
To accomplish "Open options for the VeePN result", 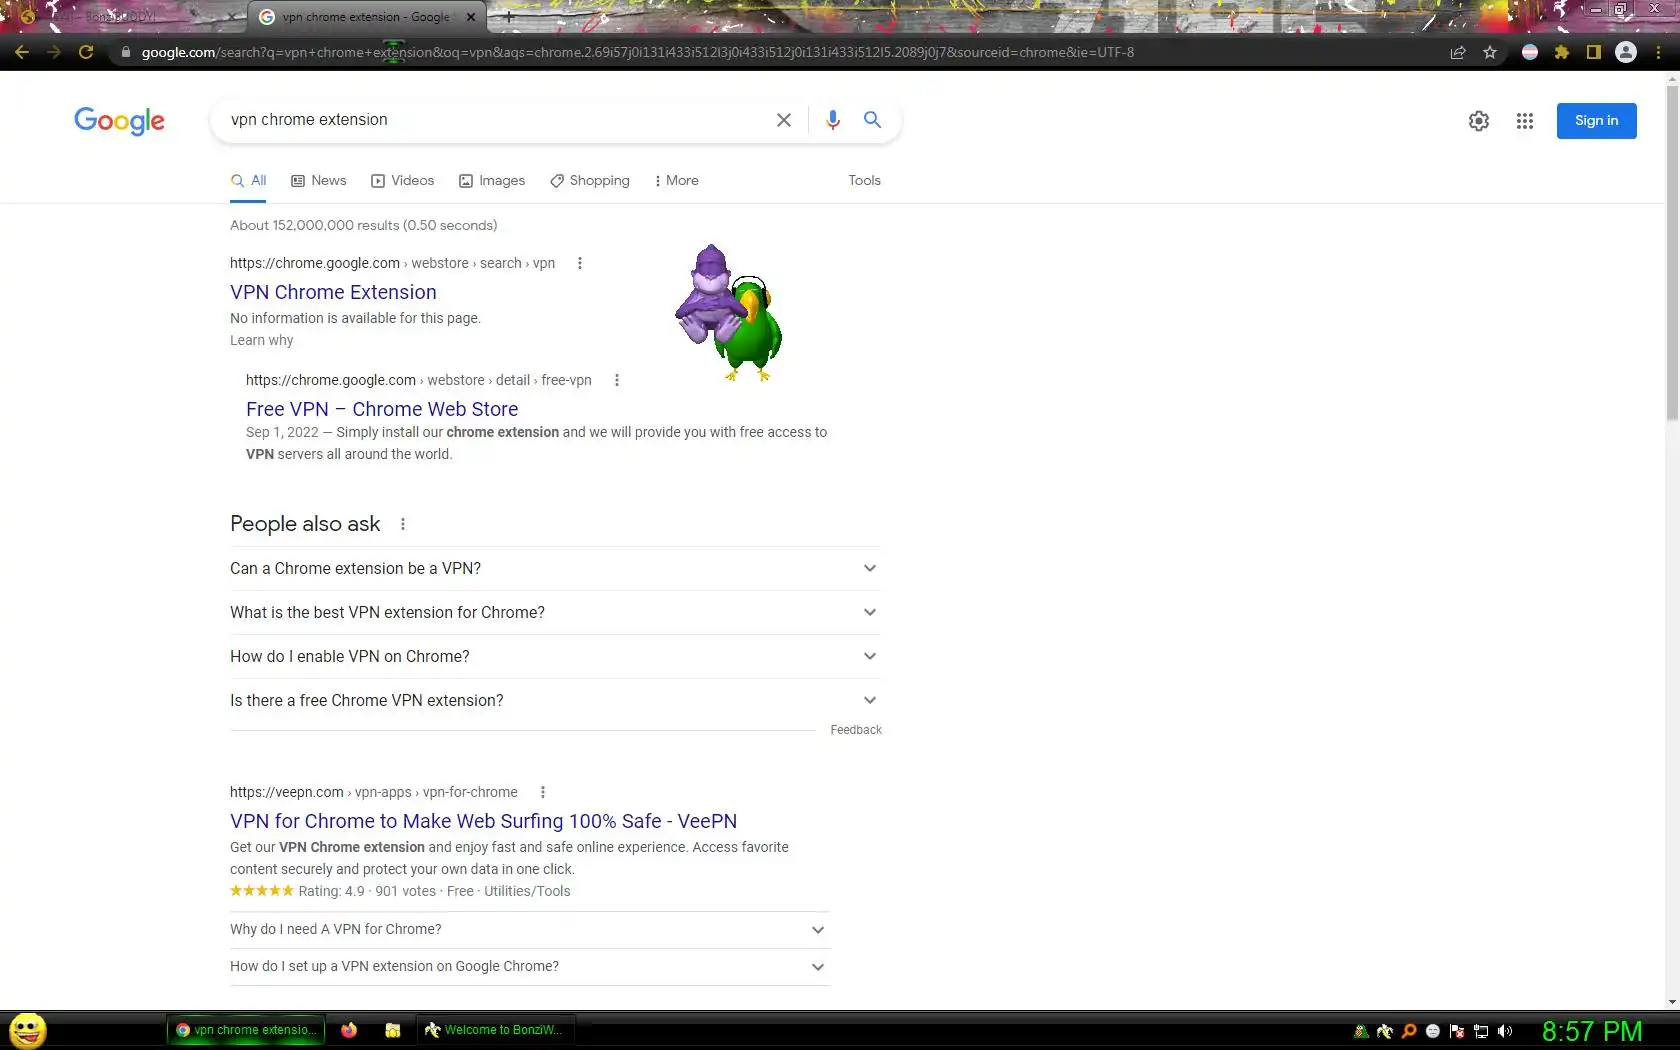I will pos(543,792).
